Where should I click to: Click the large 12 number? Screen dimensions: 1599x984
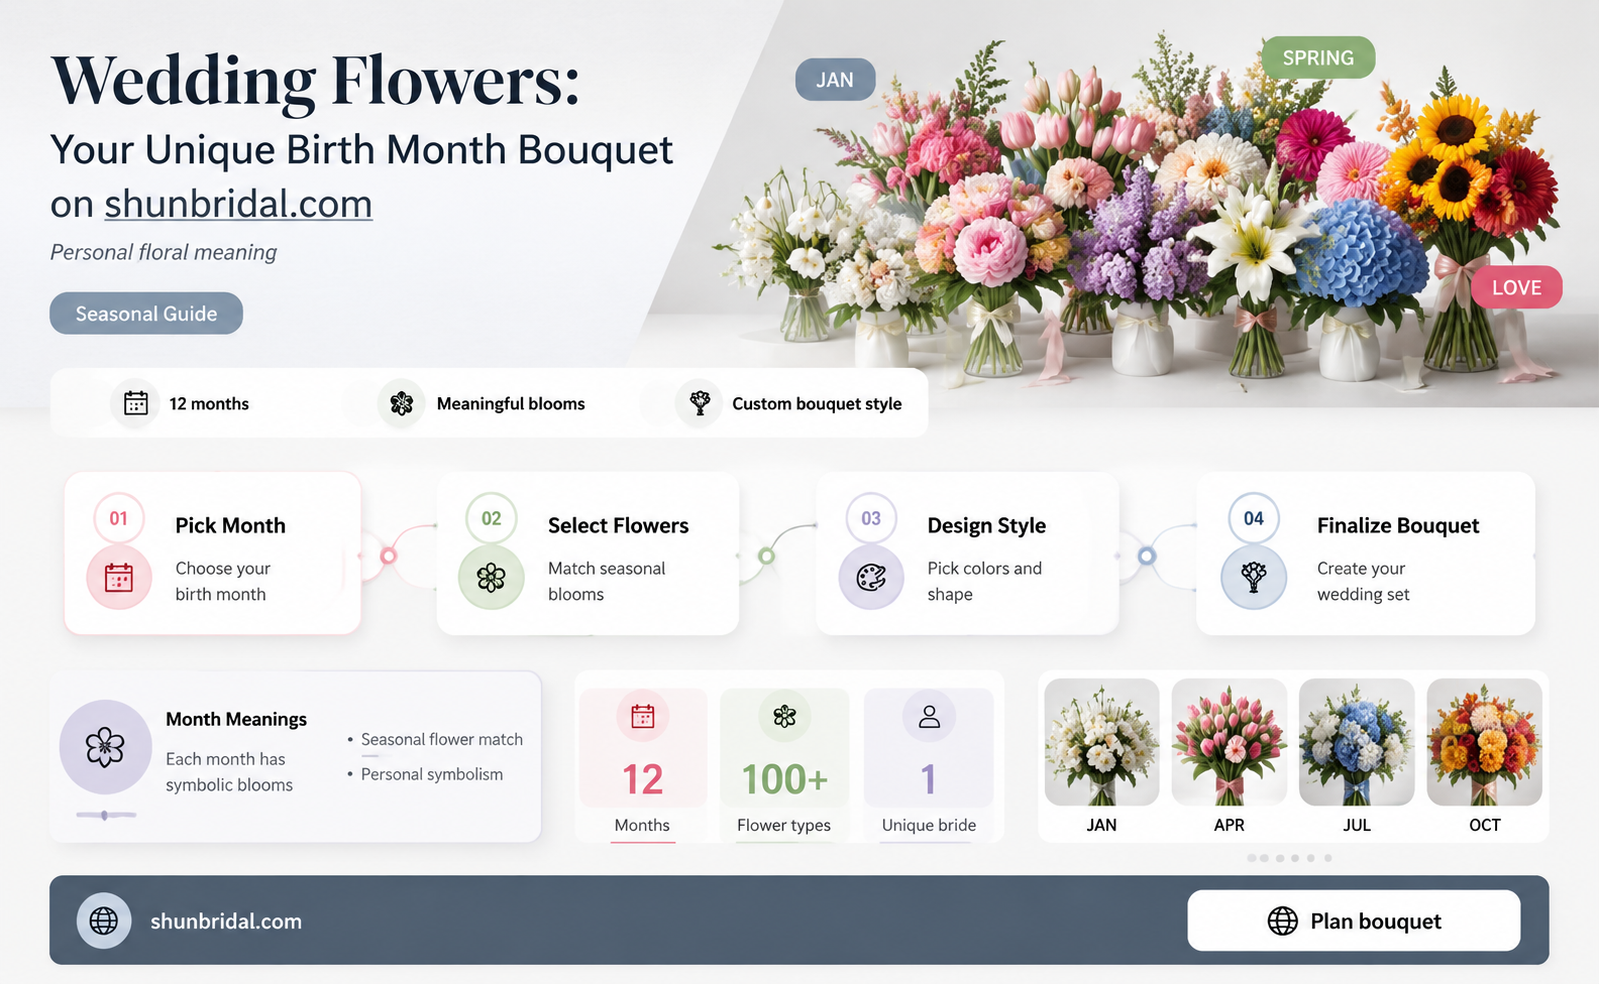(642, 779)
